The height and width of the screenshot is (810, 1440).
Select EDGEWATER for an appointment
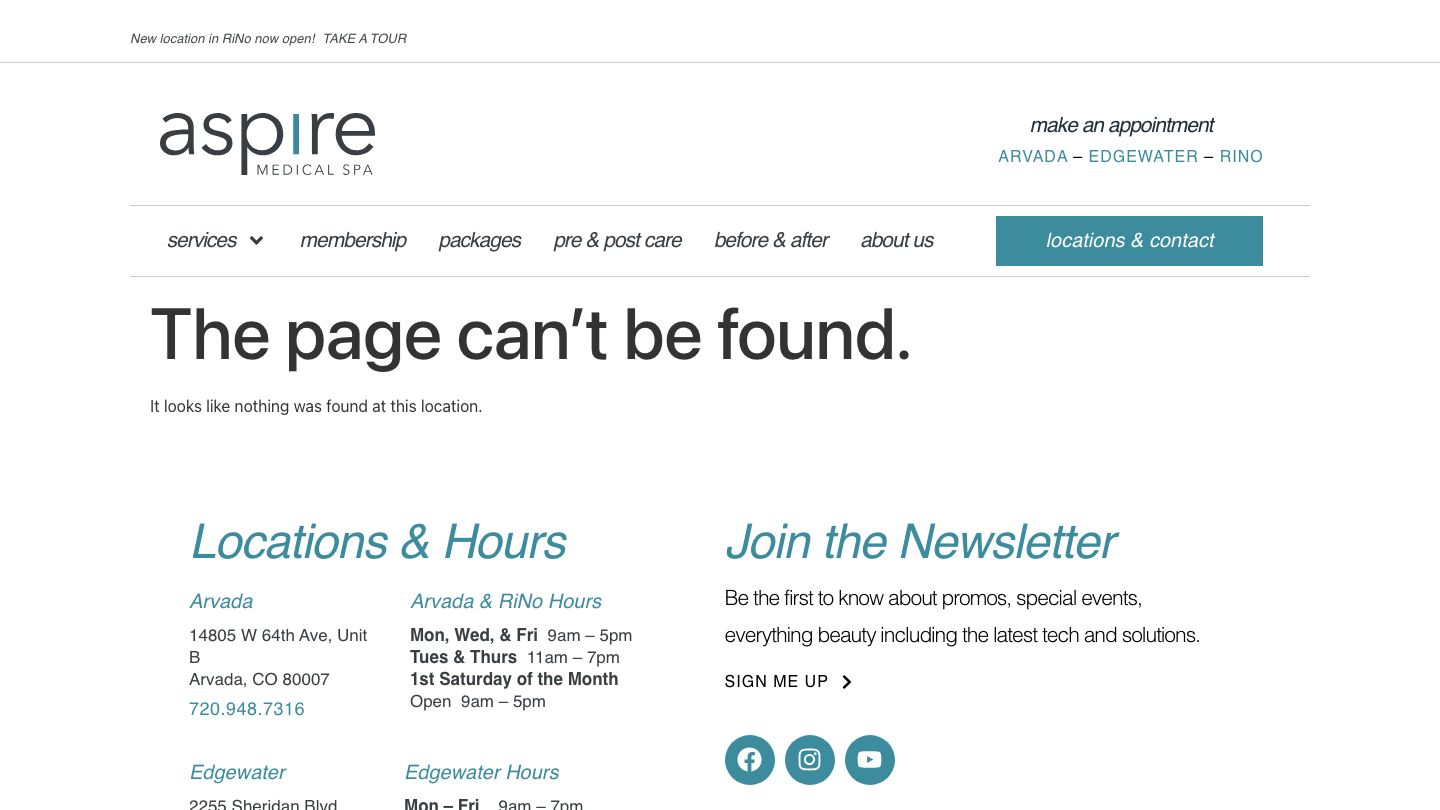(x=1143, y=156)
